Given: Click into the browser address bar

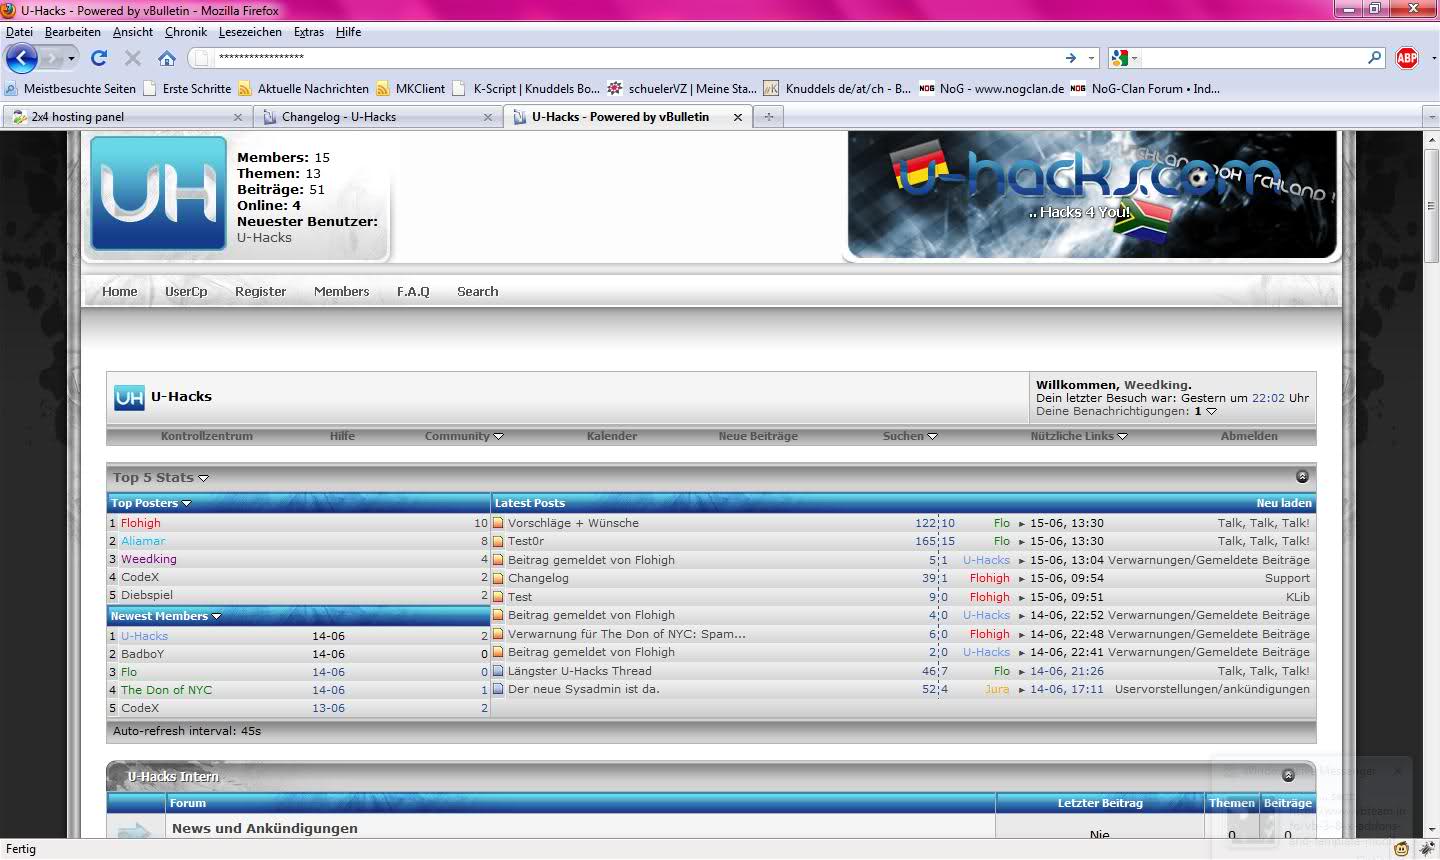Looking at the screenshot, I should 630,58.
